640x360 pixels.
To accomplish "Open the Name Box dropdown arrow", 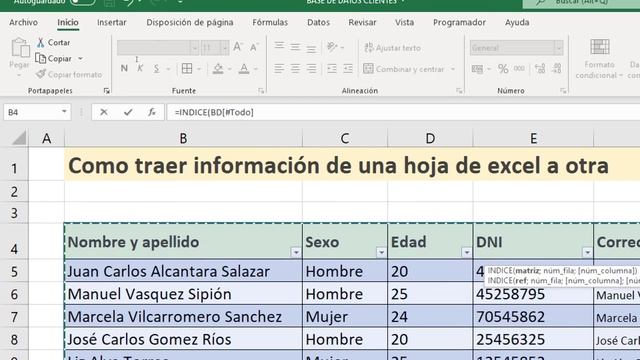I will click(64, 112).
